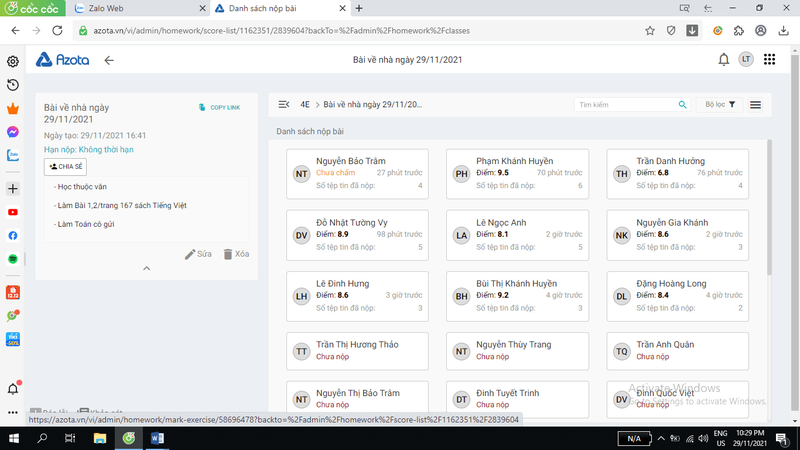This screenshot has height=450, width=800.
Task: Open Facebook from the browser sidebar
Action: click(13, 235)
